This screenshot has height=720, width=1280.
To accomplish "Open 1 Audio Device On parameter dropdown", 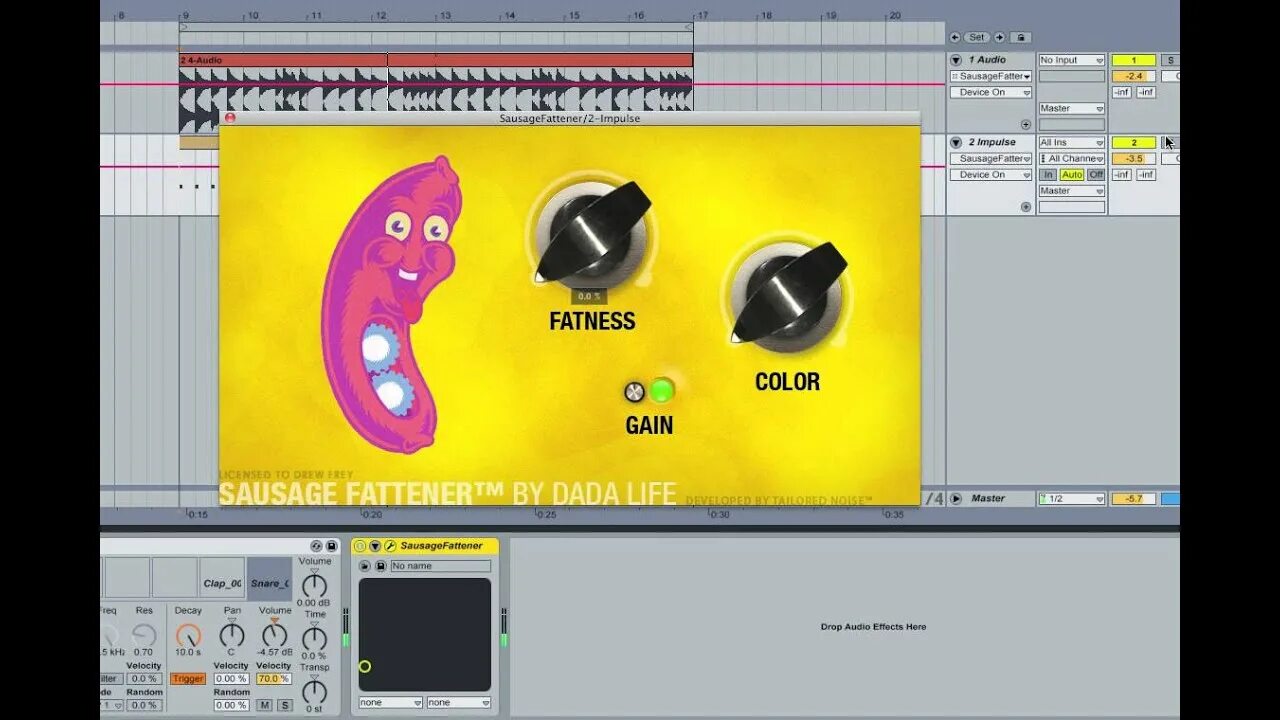I will point(990,92).
